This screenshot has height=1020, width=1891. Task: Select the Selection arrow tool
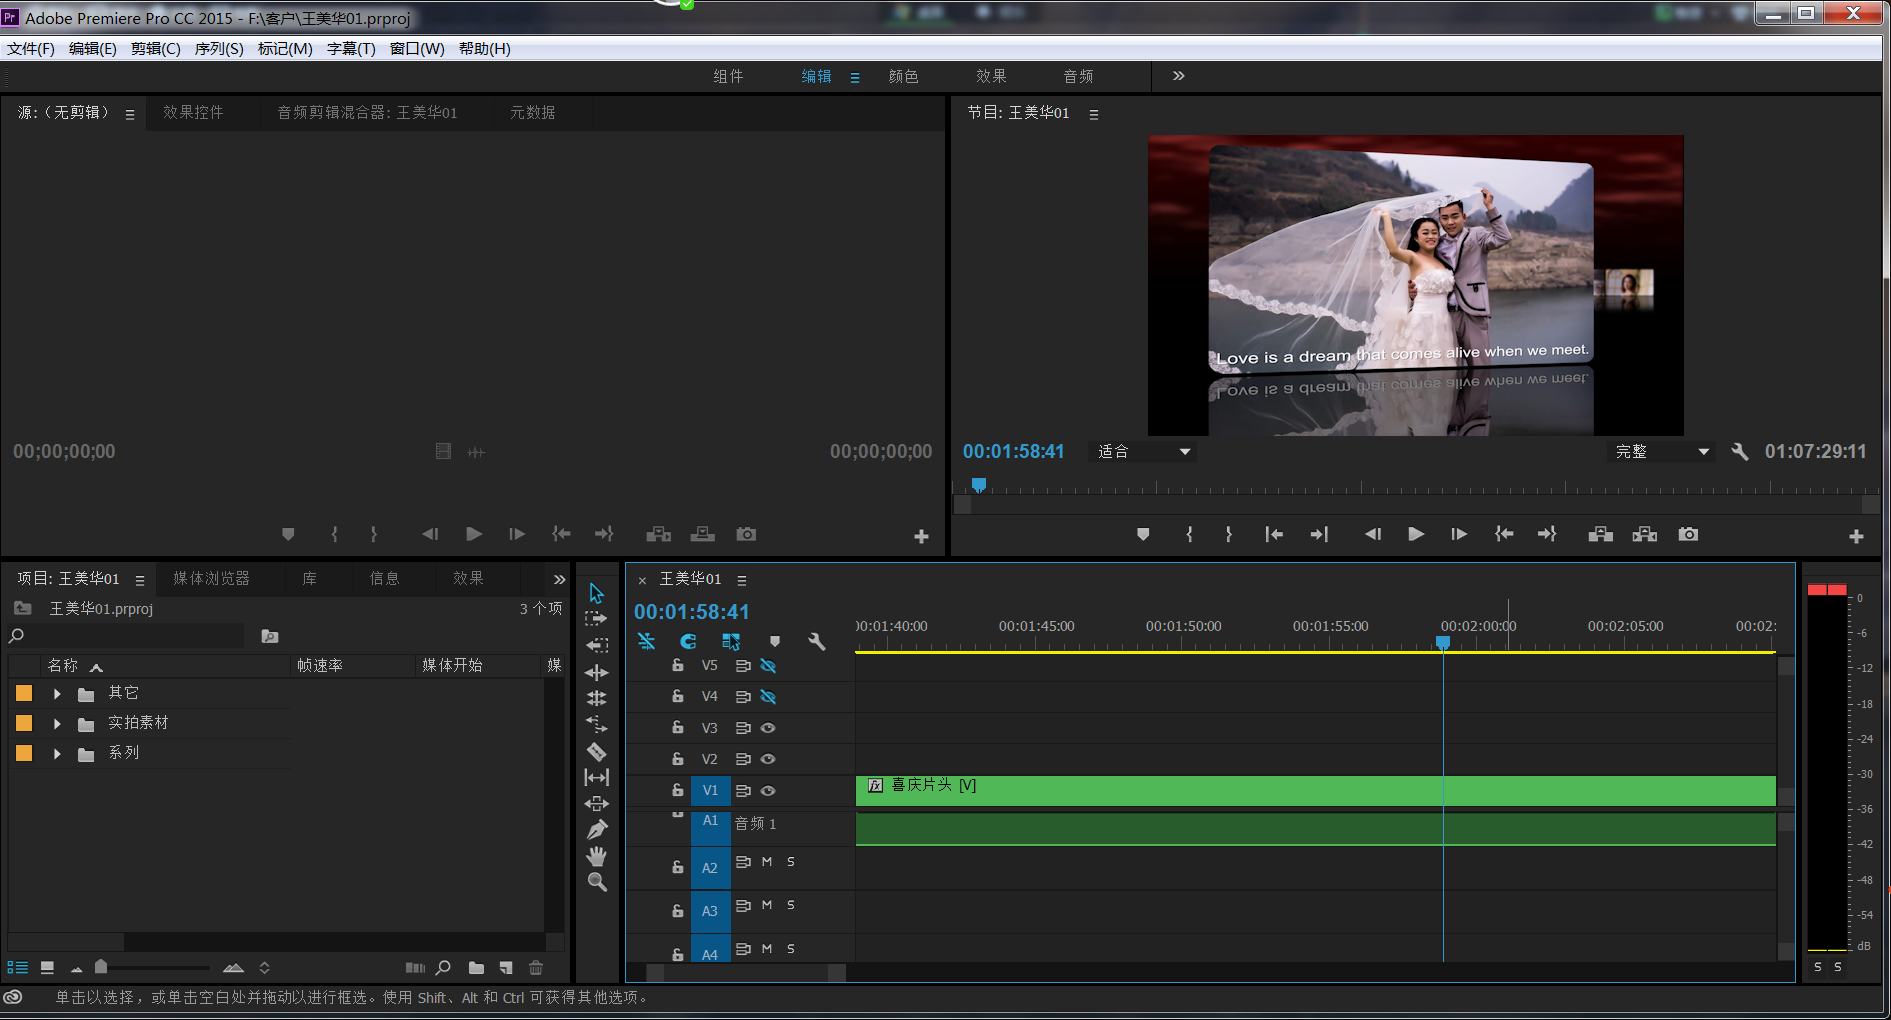point(596,593)
